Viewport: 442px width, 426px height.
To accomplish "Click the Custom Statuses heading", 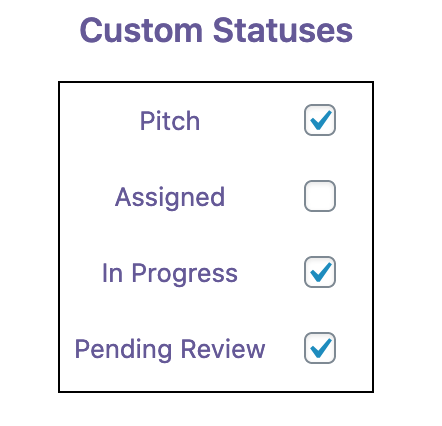I will (x=216, y=30).
